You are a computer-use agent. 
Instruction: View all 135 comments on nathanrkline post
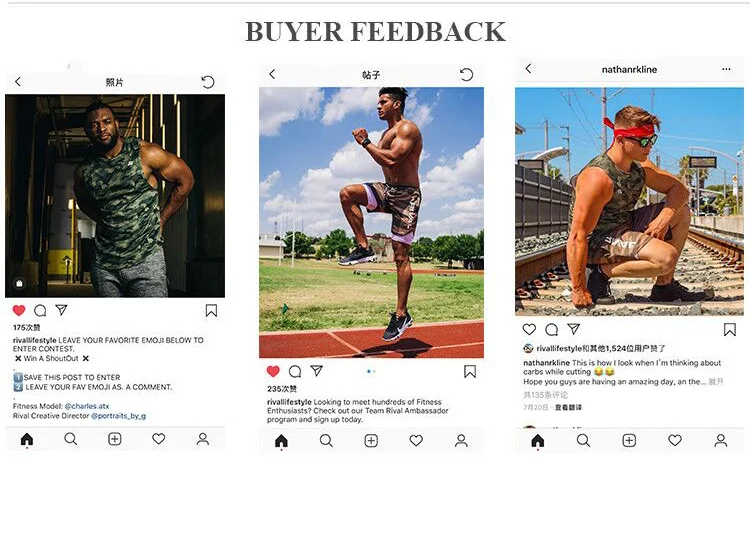coord(545,395)
